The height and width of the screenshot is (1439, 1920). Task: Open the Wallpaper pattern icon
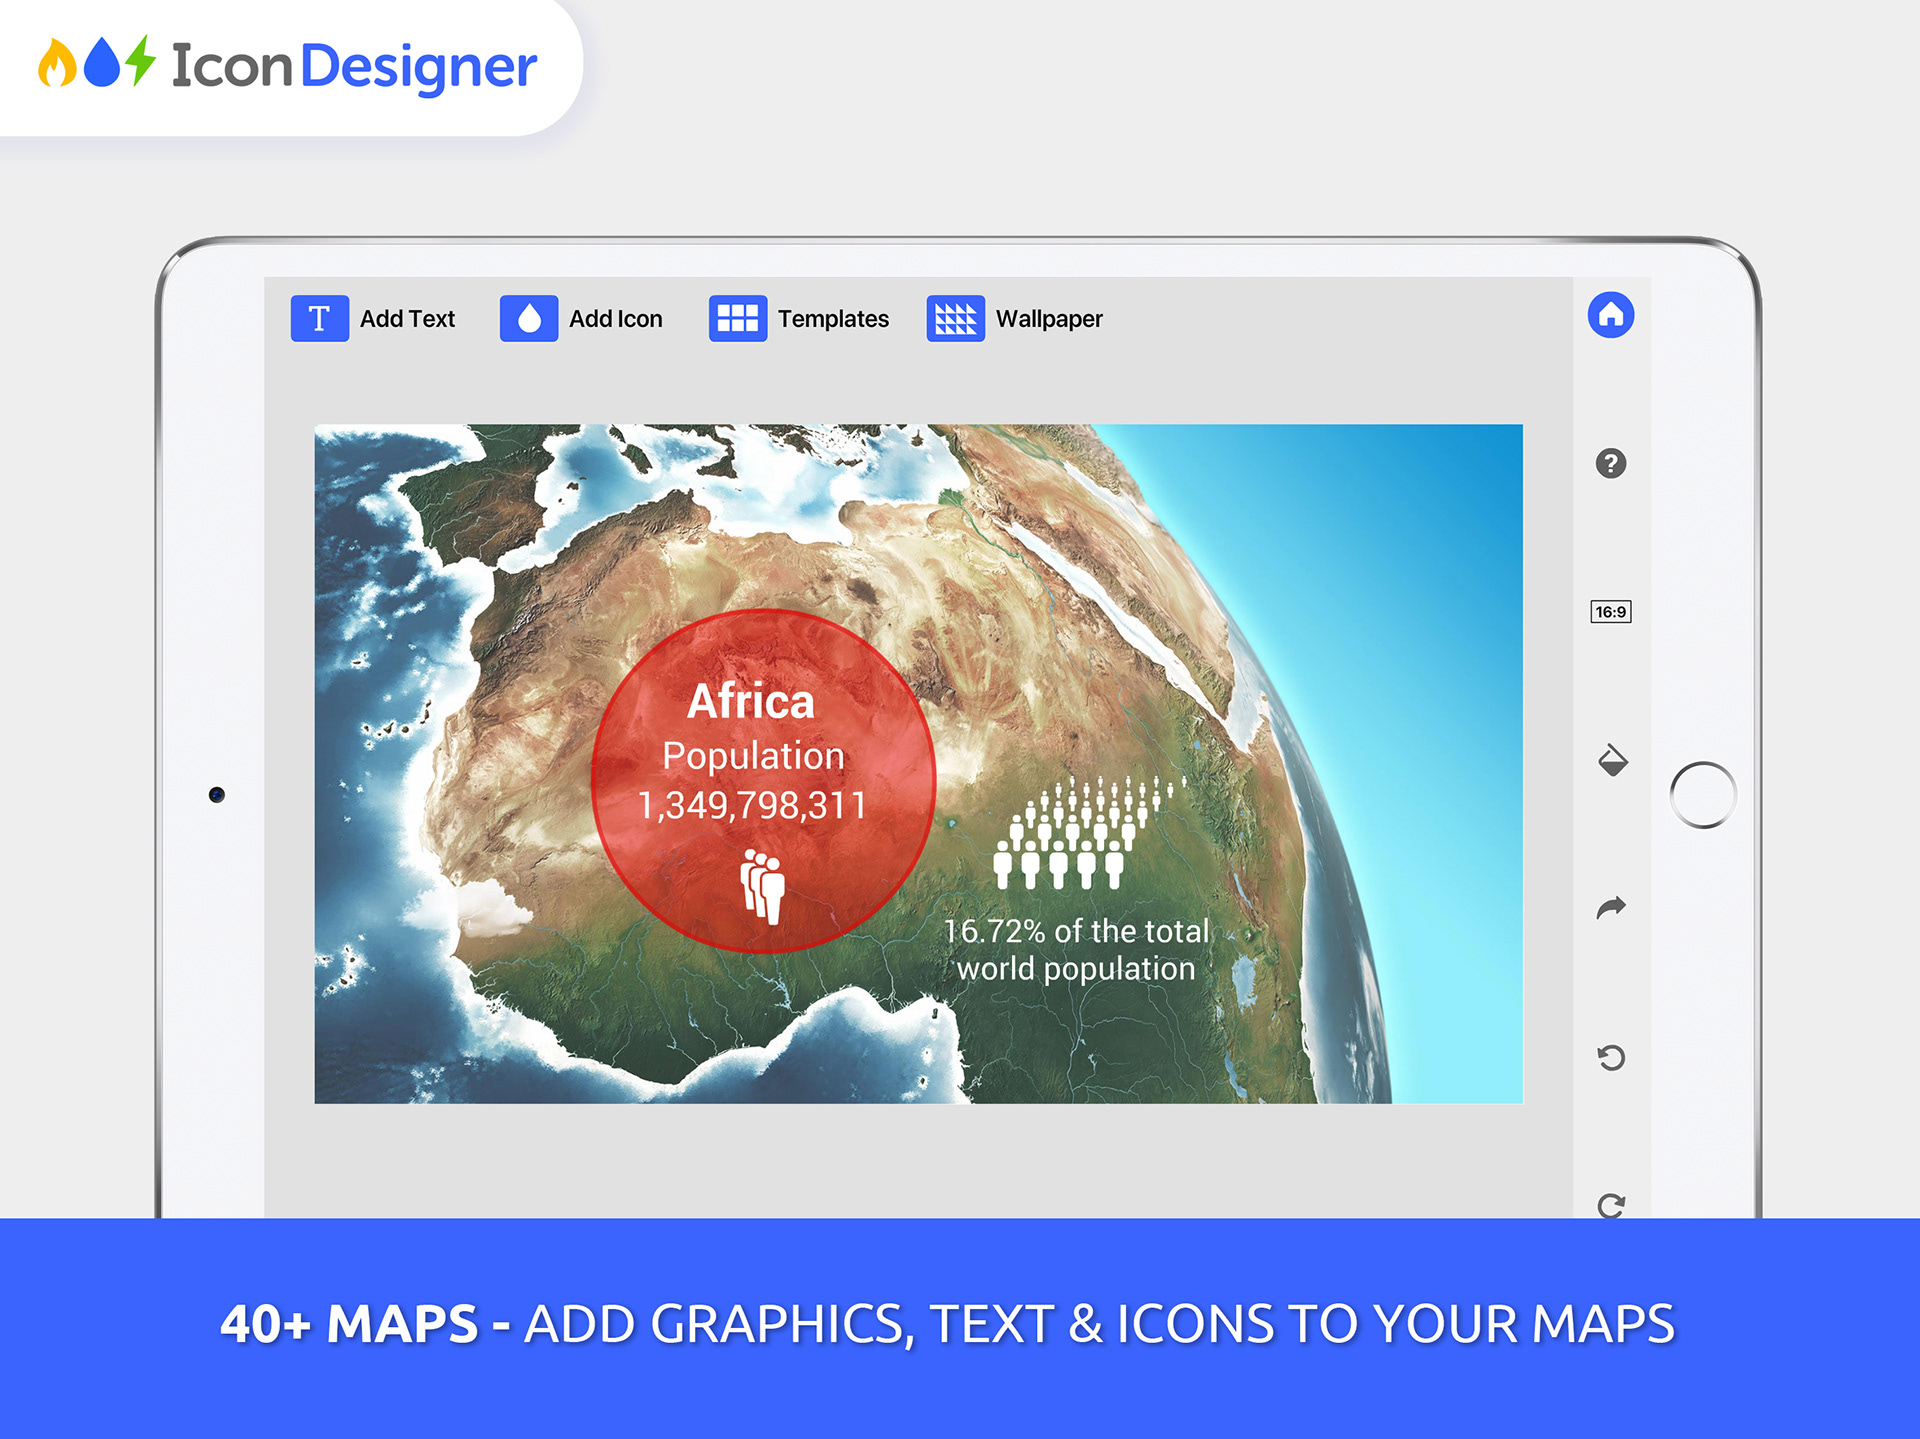(955, 318)
